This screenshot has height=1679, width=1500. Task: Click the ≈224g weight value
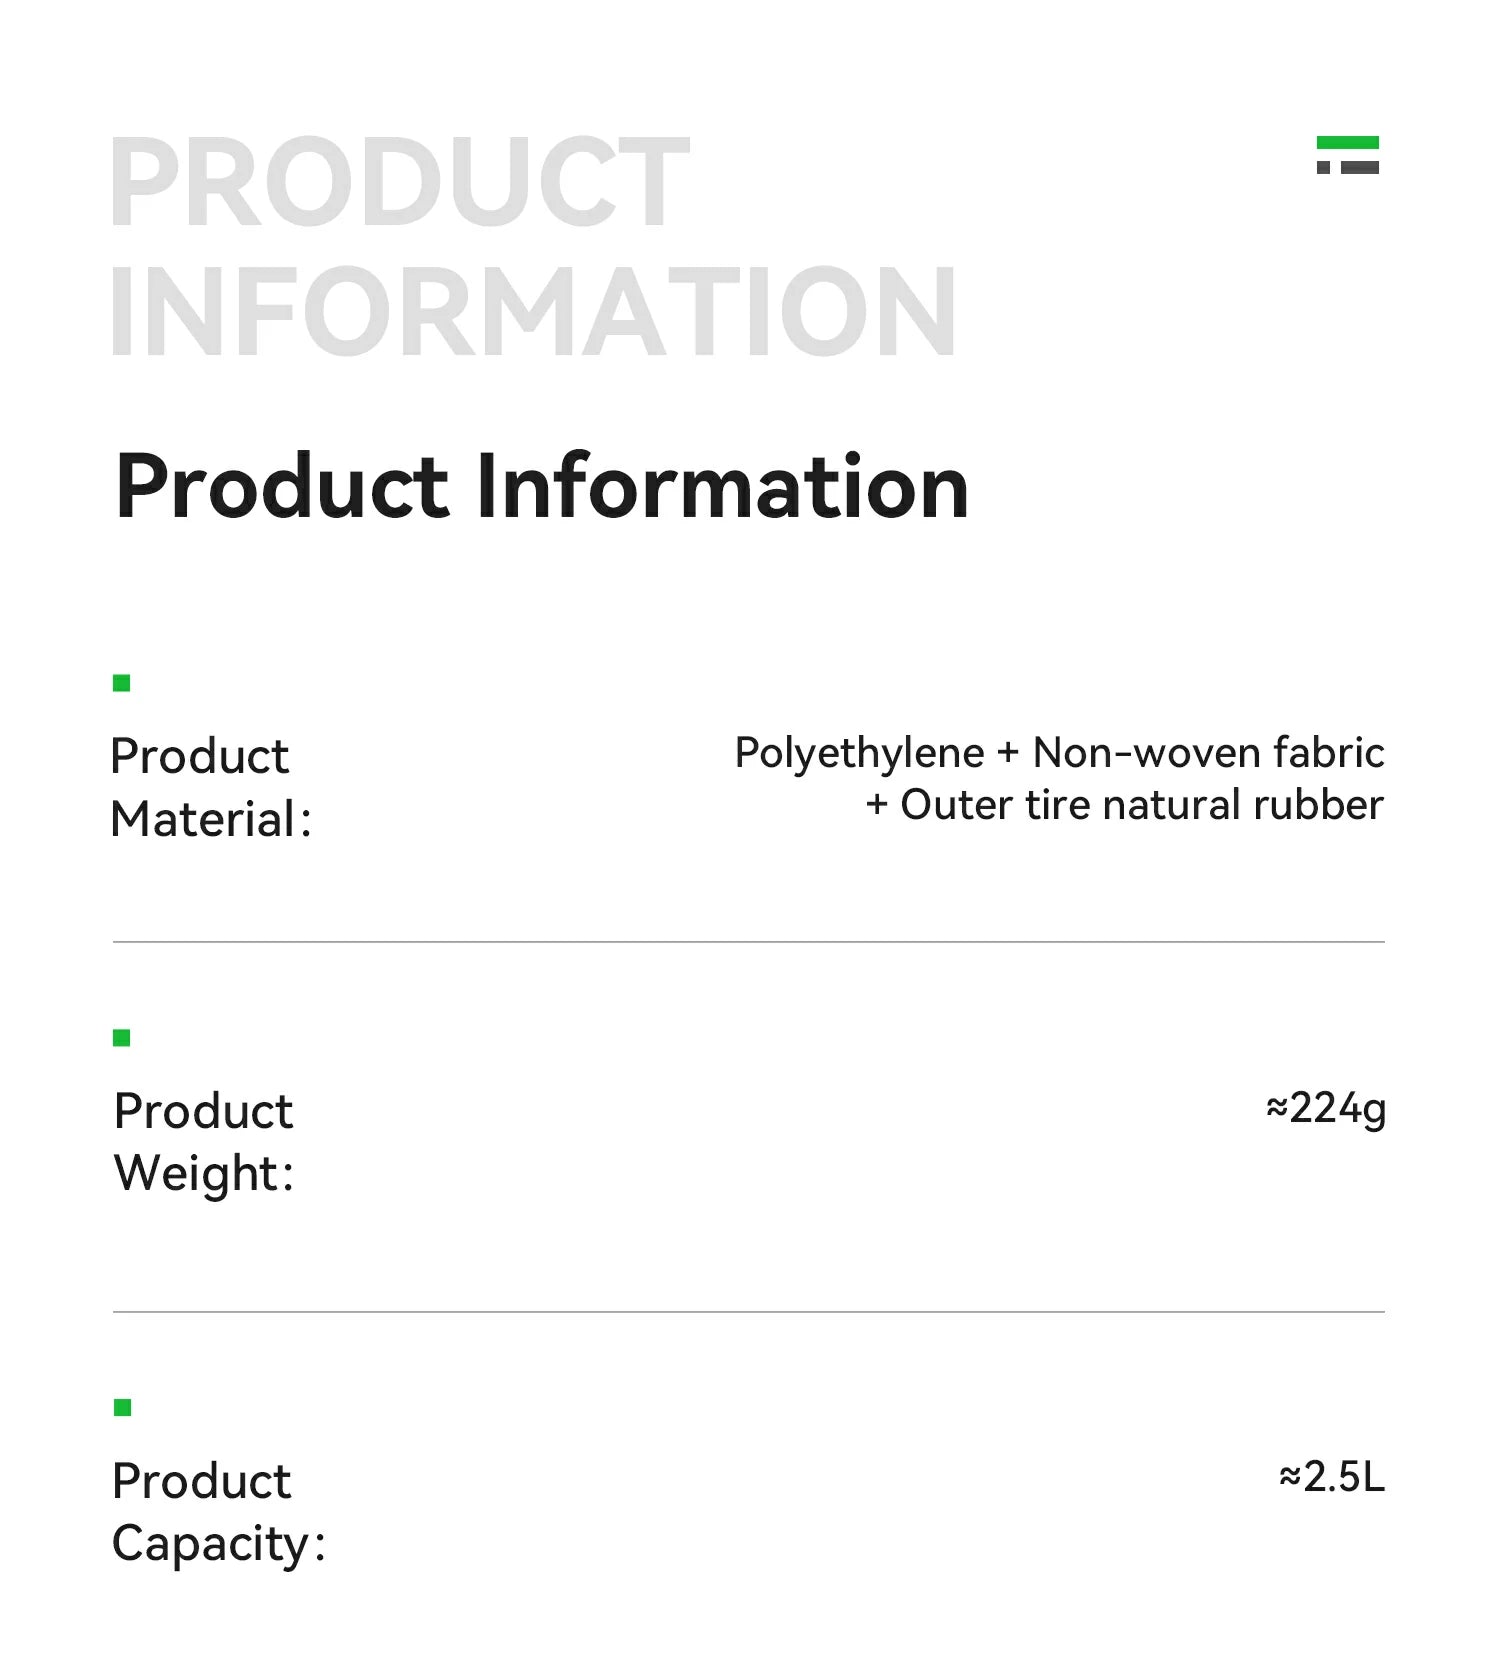point(1326,1108)
